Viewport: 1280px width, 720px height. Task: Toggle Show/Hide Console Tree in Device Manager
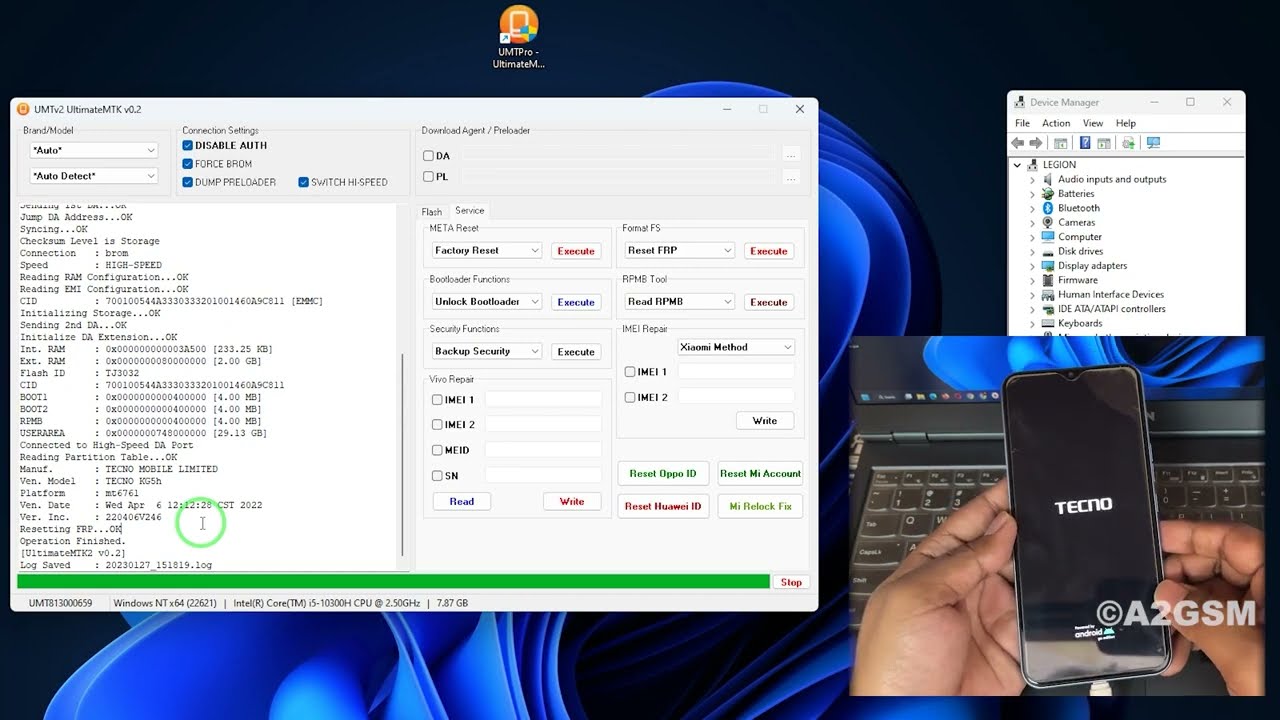[1061, 143]
